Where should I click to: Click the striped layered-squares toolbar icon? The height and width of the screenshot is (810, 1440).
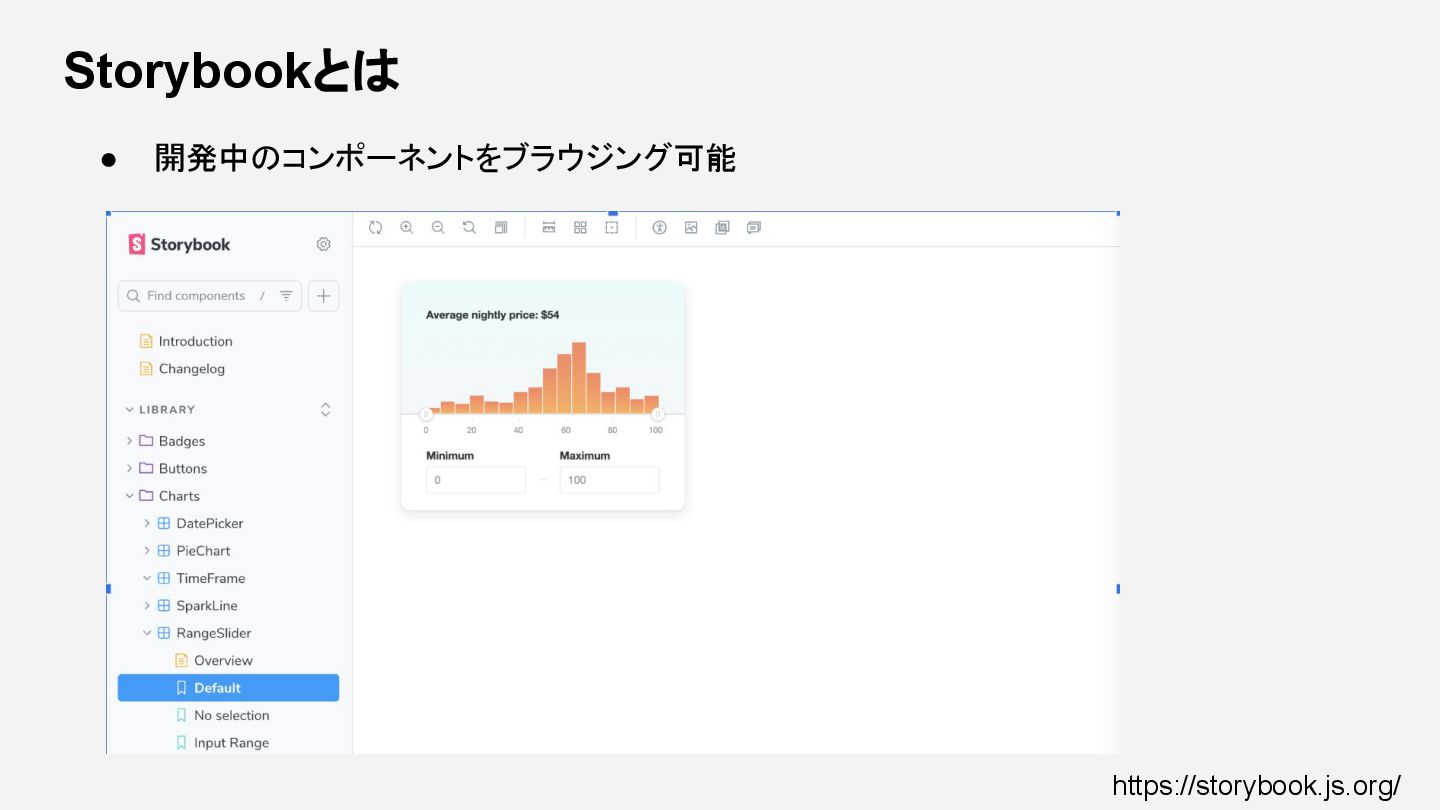pos(722,227)
